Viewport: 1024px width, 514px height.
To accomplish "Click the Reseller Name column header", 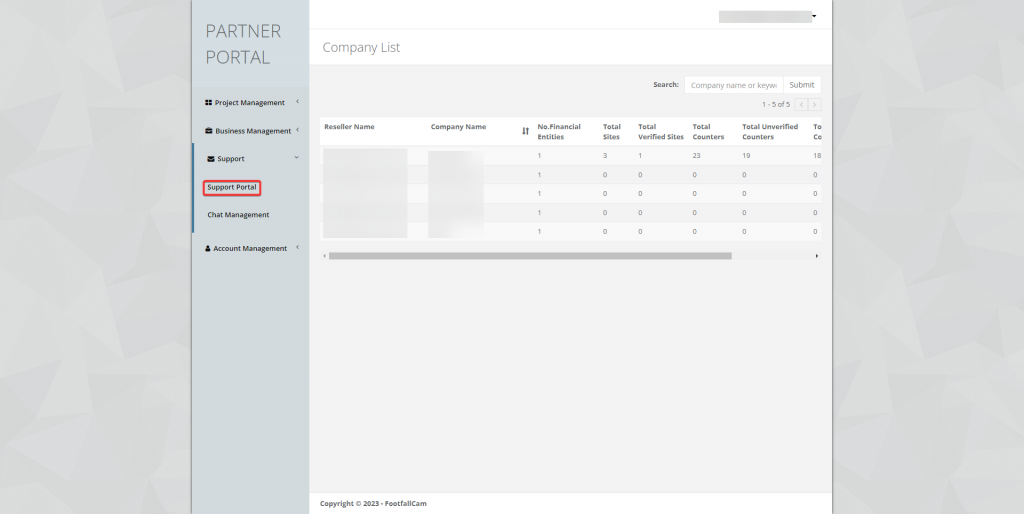I will coord(349,127).
